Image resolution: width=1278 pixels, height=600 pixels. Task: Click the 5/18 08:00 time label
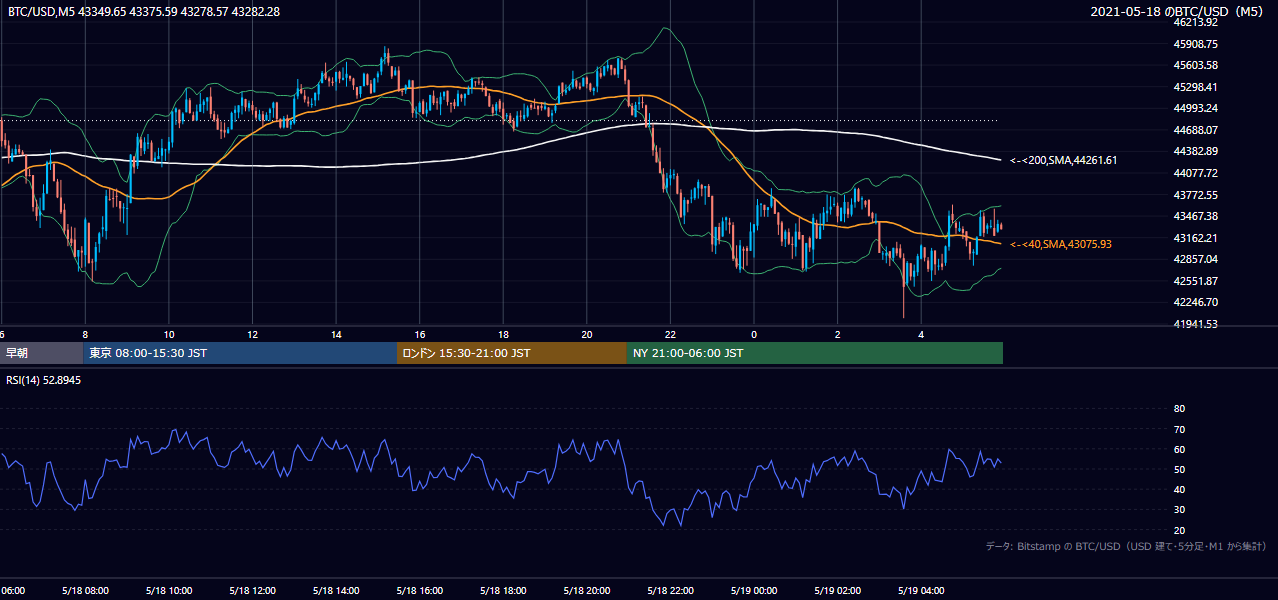[83, 591]
